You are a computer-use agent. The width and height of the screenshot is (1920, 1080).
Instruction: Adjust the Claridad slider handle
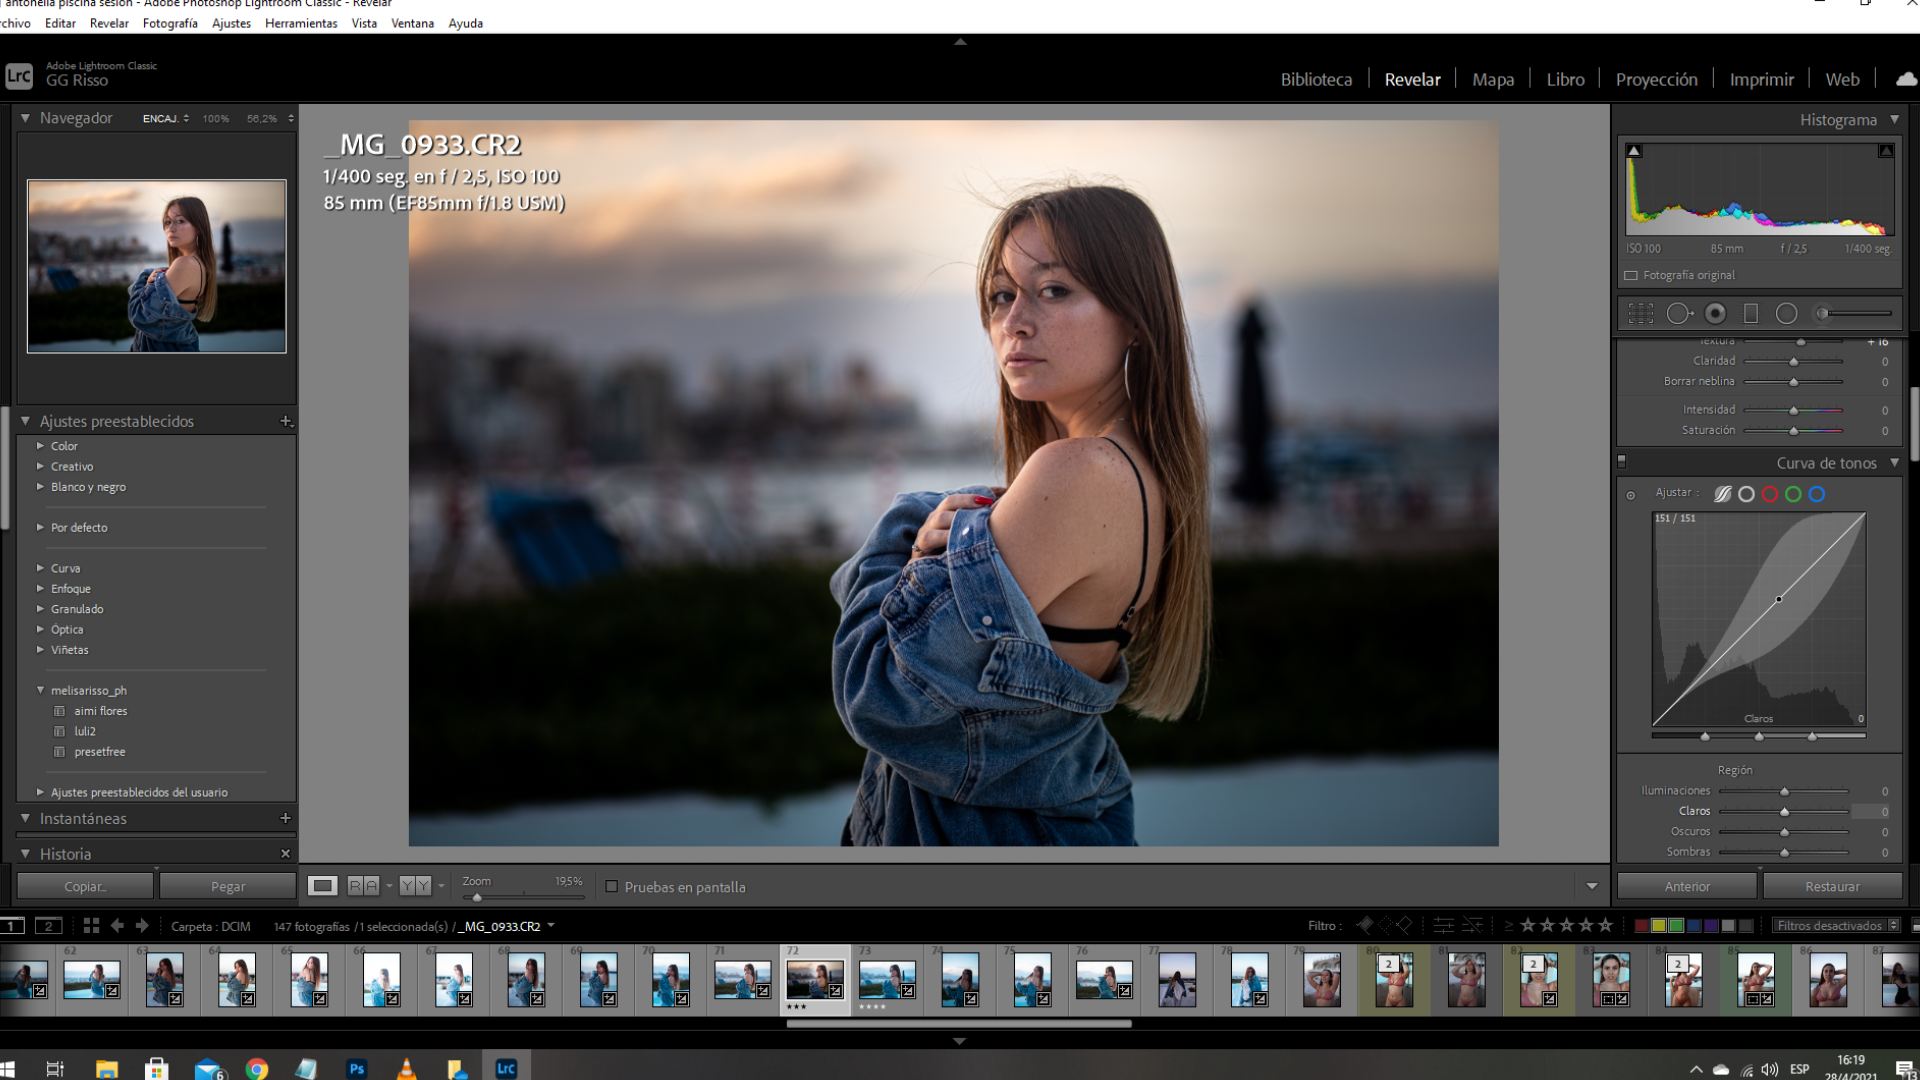coord(1794,361)
